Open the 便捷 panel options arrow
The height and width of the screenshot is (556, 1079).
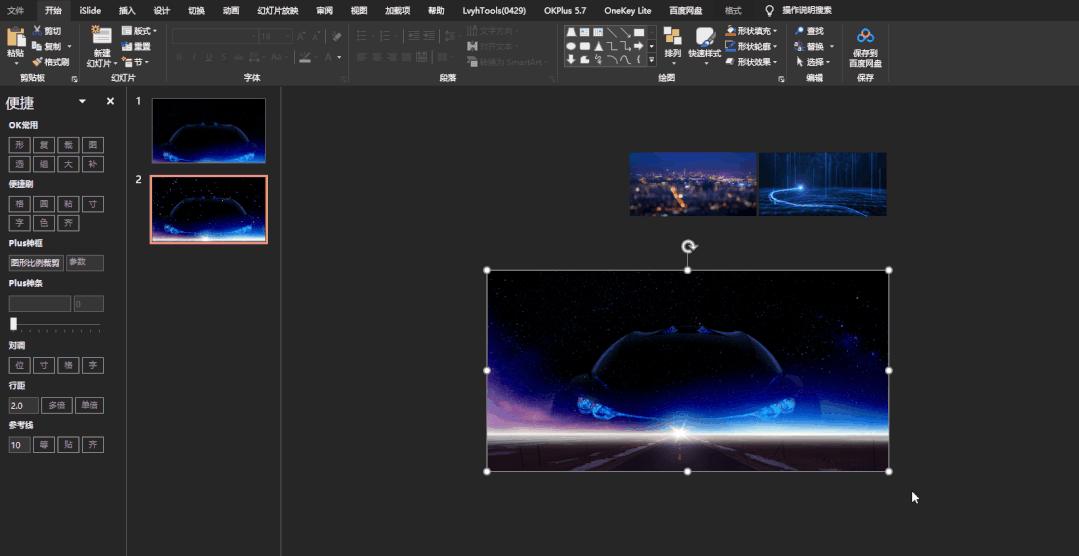tap(82, 102)
